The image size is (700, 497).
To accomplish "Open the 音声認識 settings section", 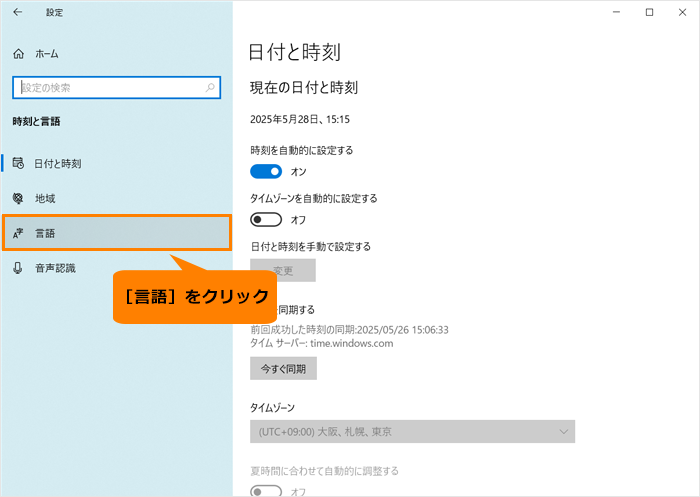I will [117, 268].
